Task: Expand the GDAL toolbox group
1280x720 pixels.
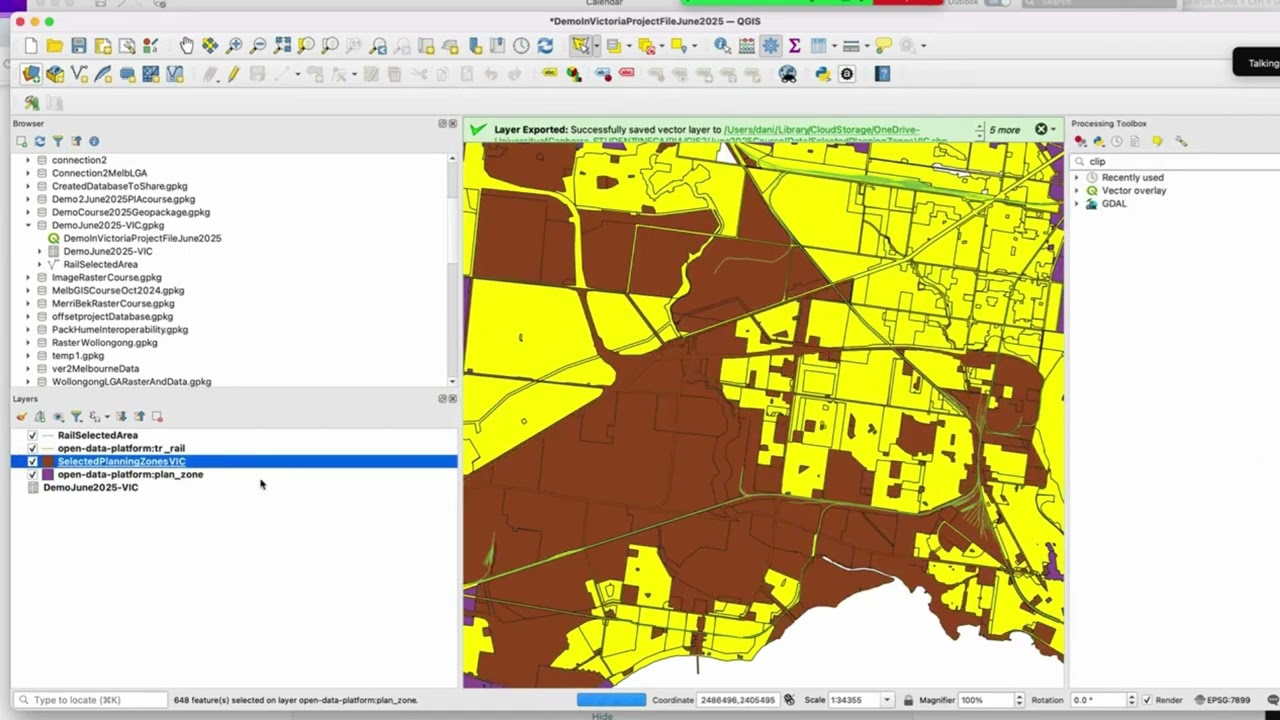Action: coord(1078,204)
